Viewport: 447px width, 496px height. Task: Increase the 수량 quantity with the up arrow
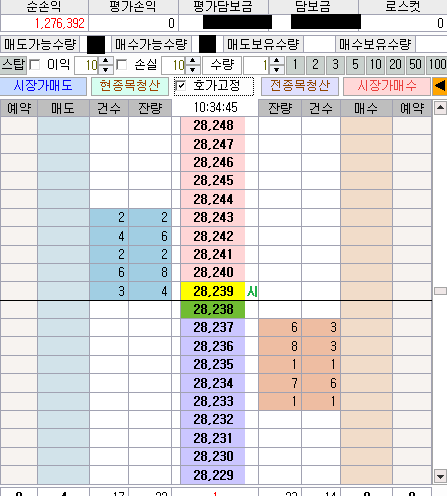tap(276, 61)
